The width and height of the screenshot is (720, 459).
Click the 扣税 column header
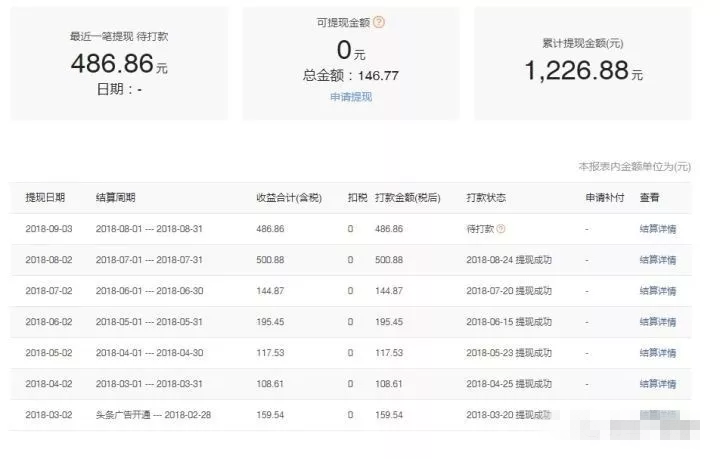(357, 197)
